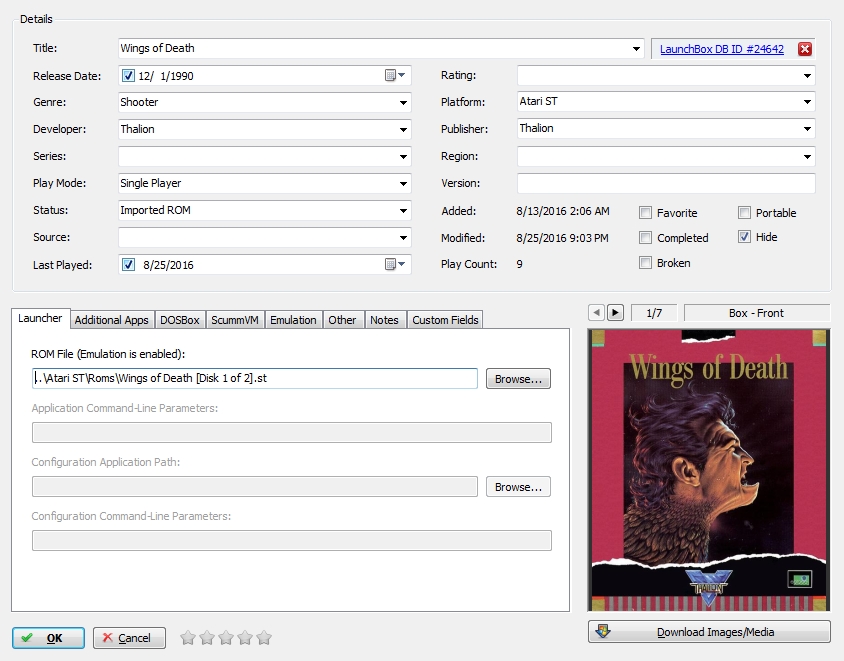This screenshot has width=844, height=661.
Task: Set the rating to three stars
Action: pyautogui.click(x=226, y=638)
